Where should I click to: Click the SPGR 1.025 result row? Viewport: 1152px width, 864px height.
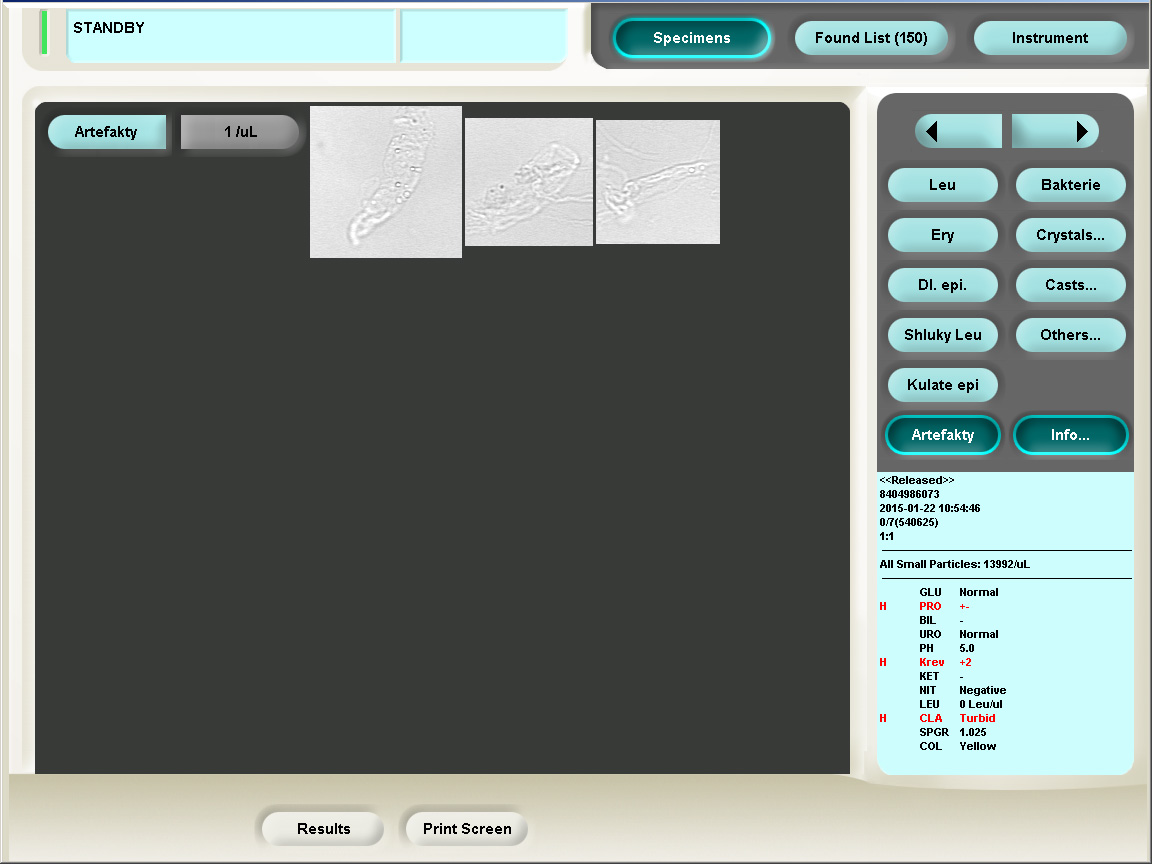pos(953,732)
